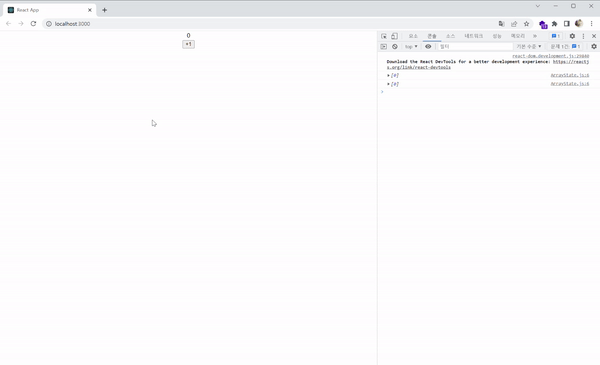Viewport: 600px width, 365px height.
Task: Close the DevTools panel
Action: [x=594, y=36]
